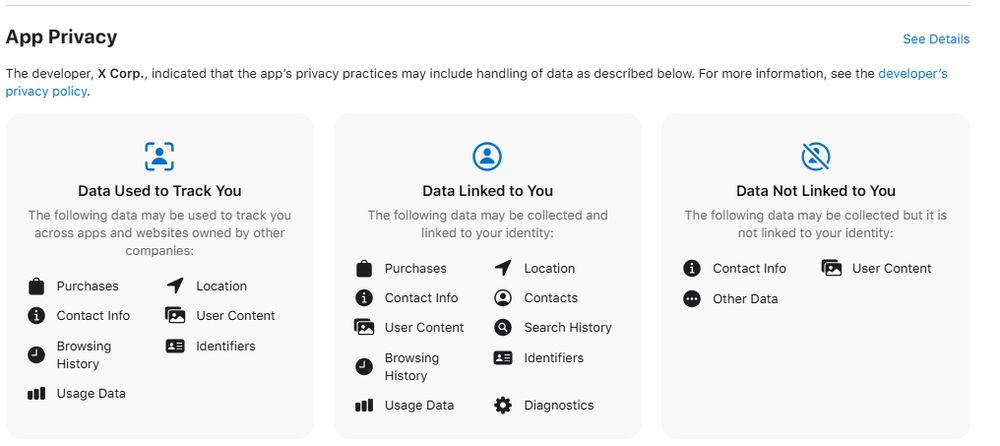Click the Search History magnifier icon
Viewport: 1000px width, 446px height.
503,327
